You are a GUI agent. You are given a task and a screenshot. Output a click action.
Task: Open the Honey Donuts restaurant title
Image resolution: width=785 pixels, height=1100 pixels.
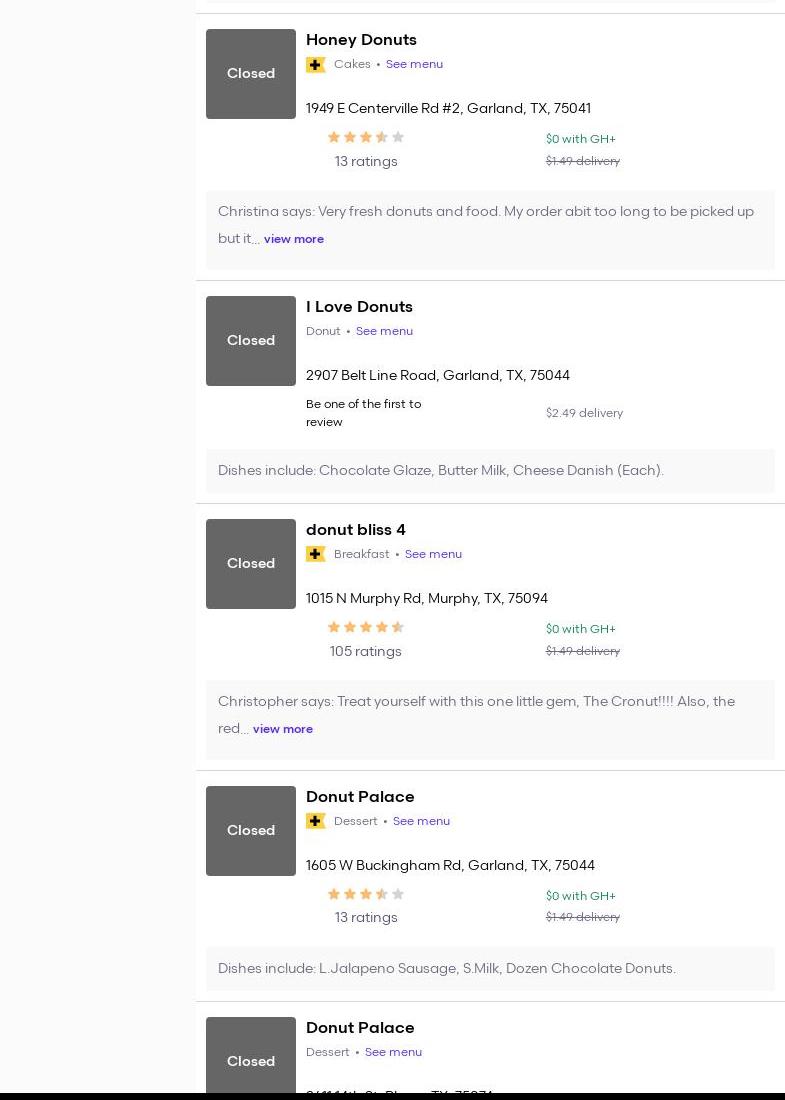point(361,40)
